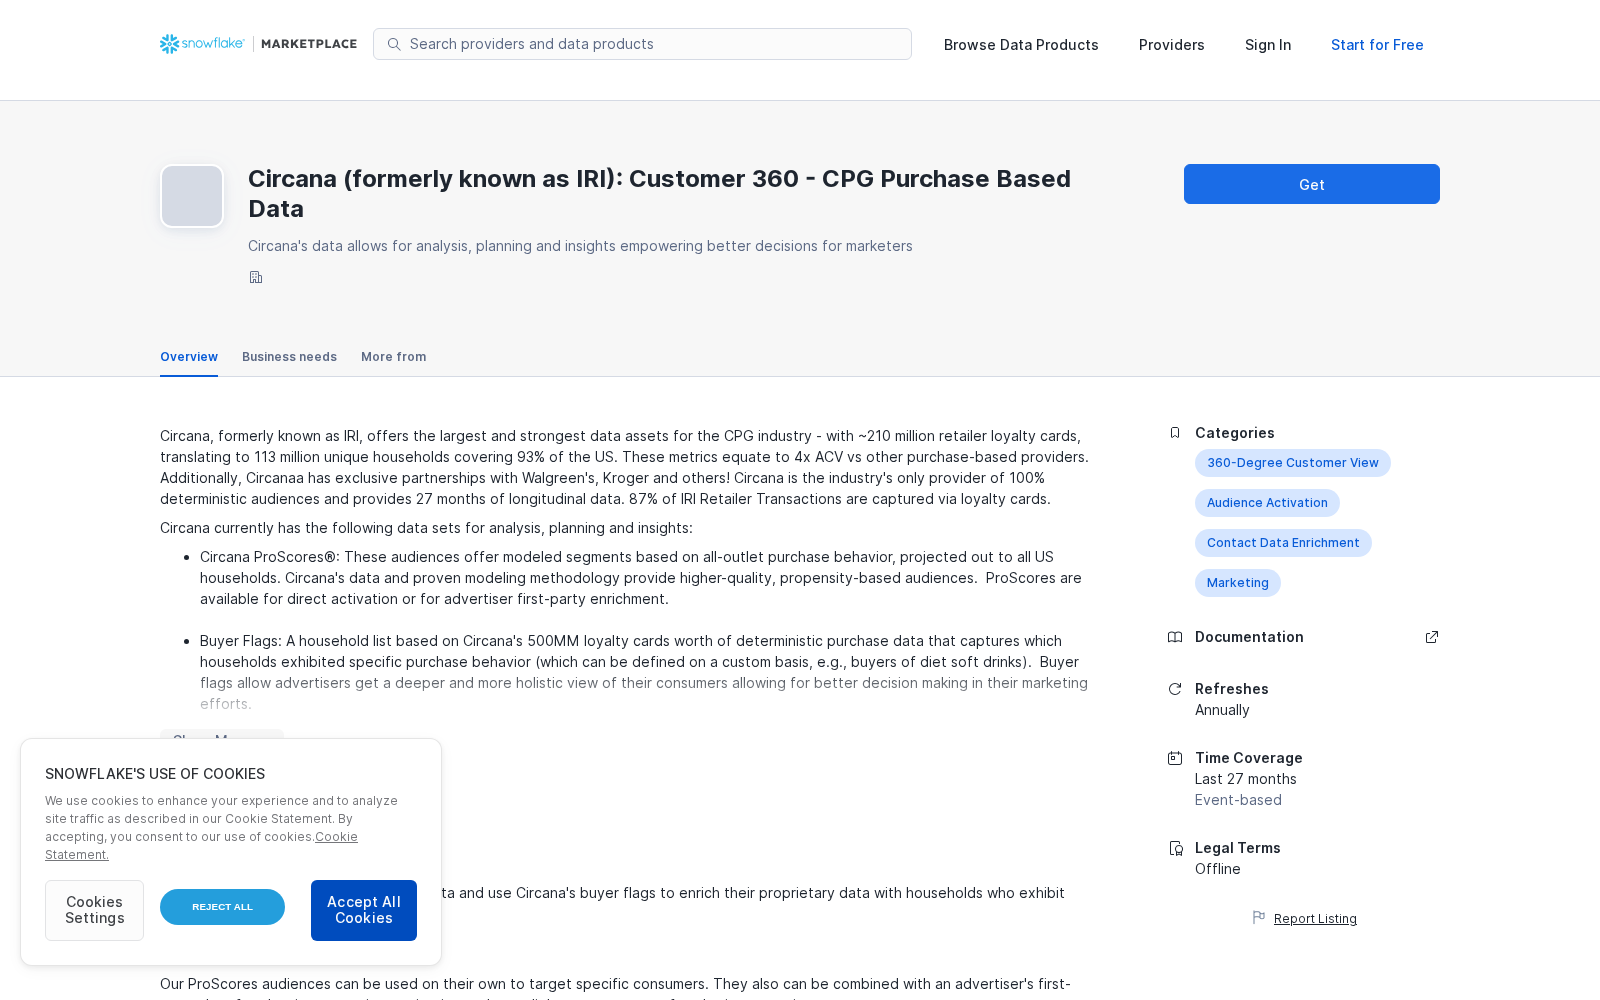
Task: Click the search magnifier icon
Action: 394,44
